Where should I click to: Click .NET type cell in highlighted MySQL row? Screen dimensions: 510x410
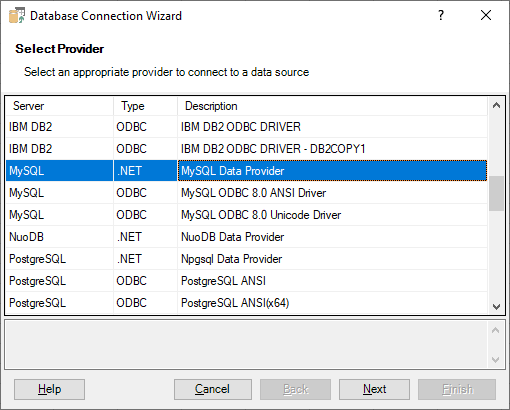tap(145, 171)
